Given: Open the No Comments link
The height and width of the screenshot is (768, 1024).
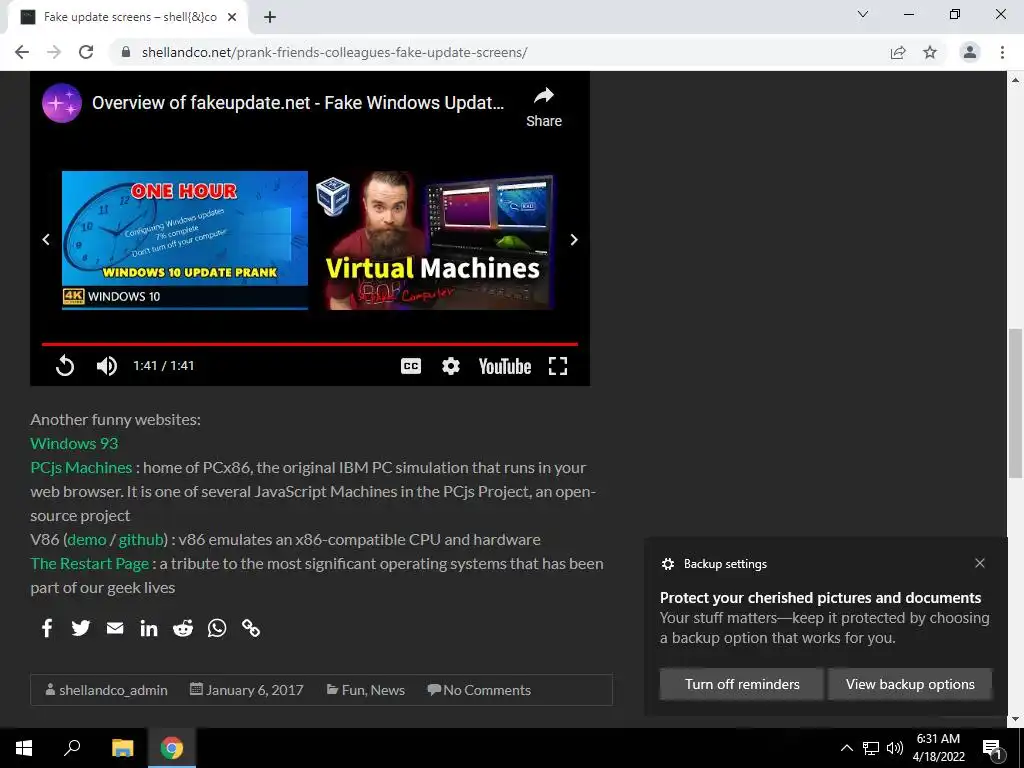Looking at the screenshot, I should (487, 690).
